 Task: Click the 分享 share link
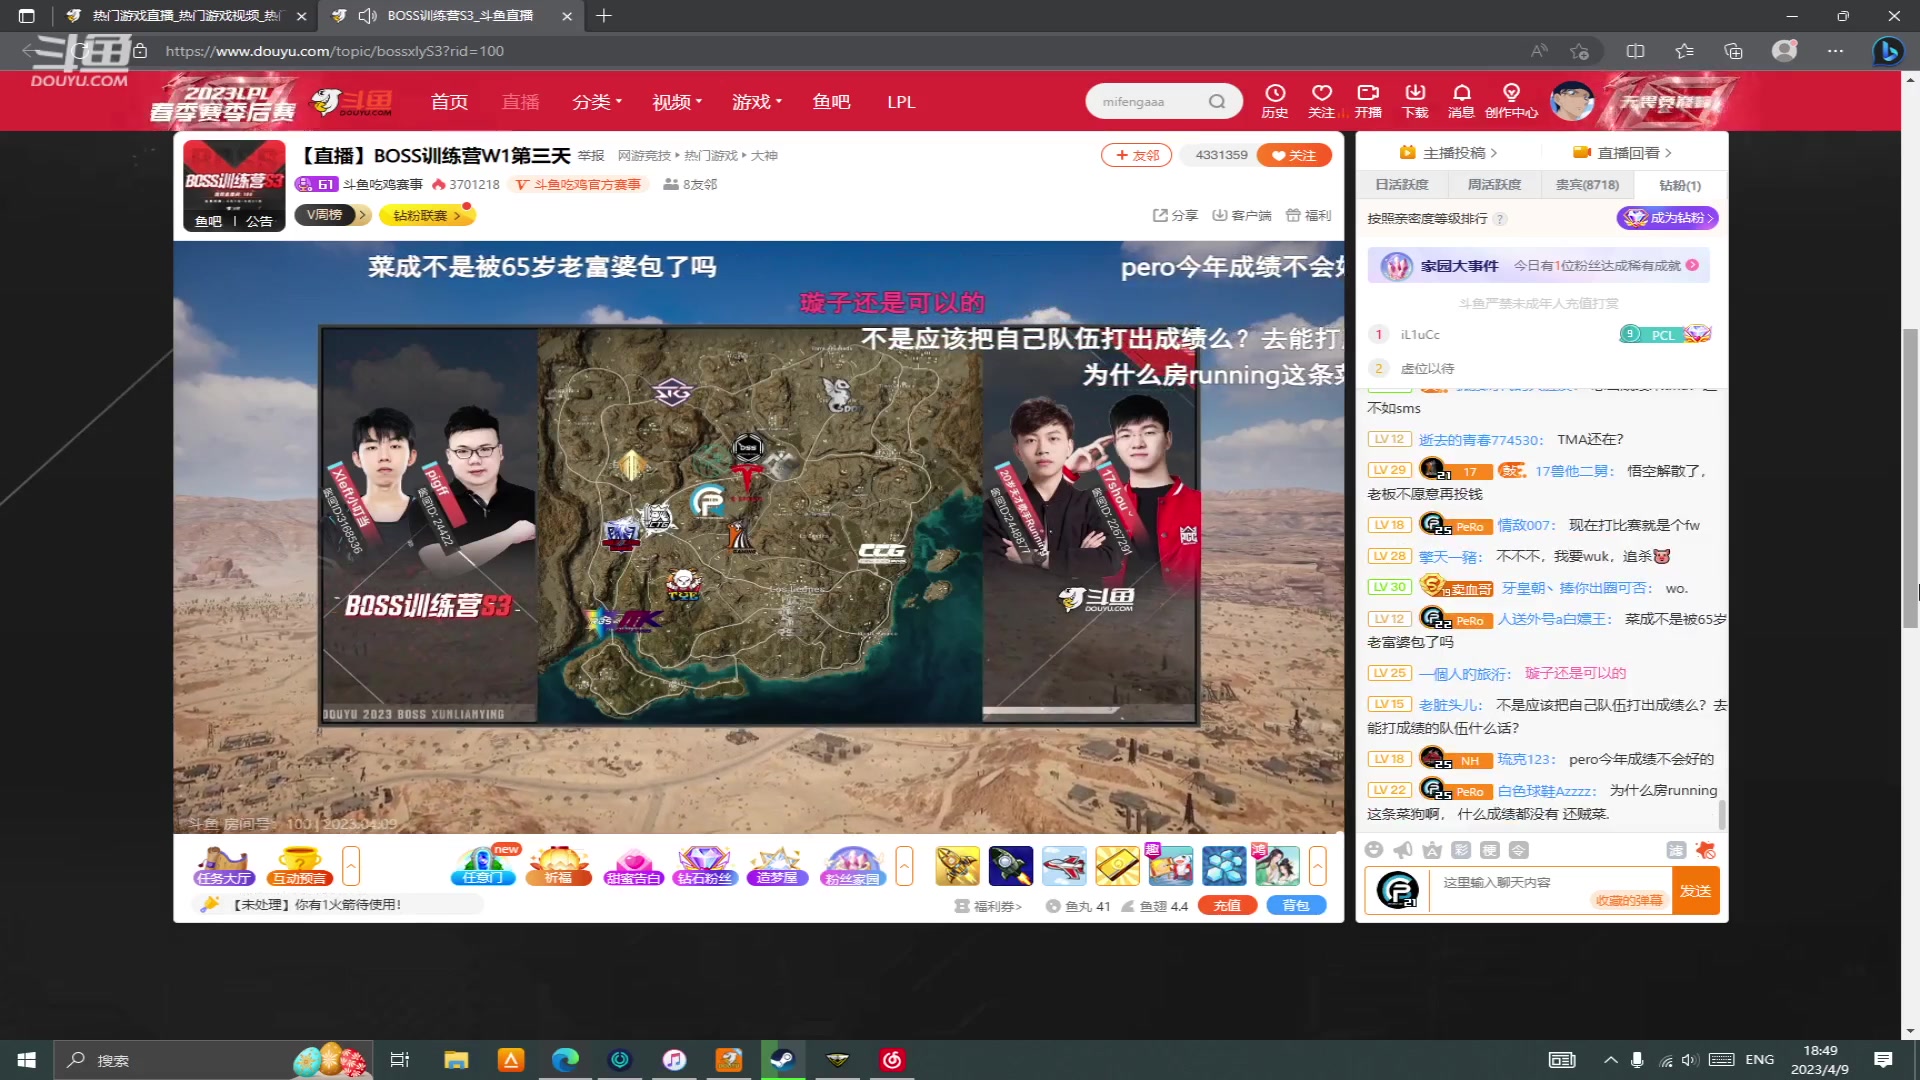1175,215
